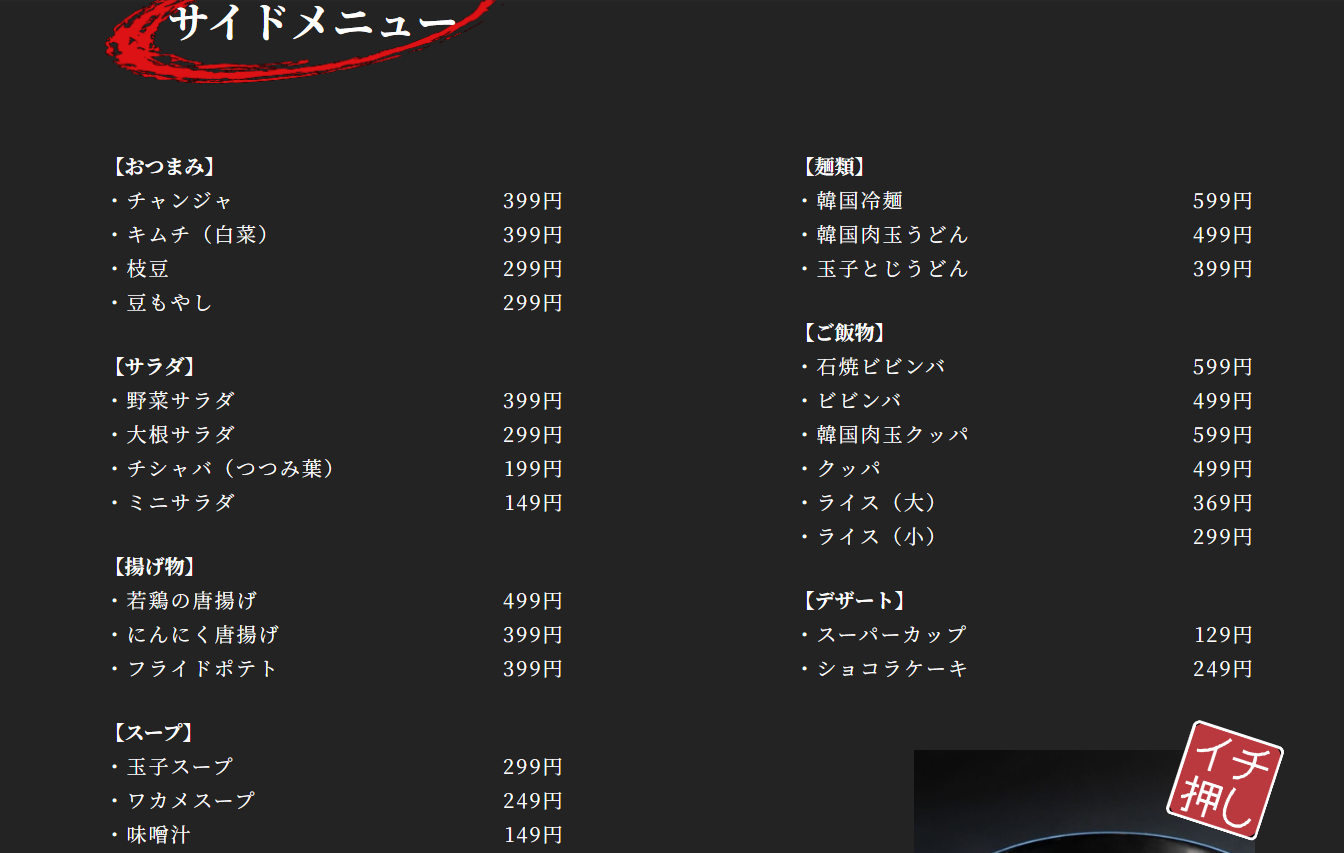Screen dimensions: 1344x853
Task: Select the チャンジャ menu item
Action: click(x=180, y=201)
